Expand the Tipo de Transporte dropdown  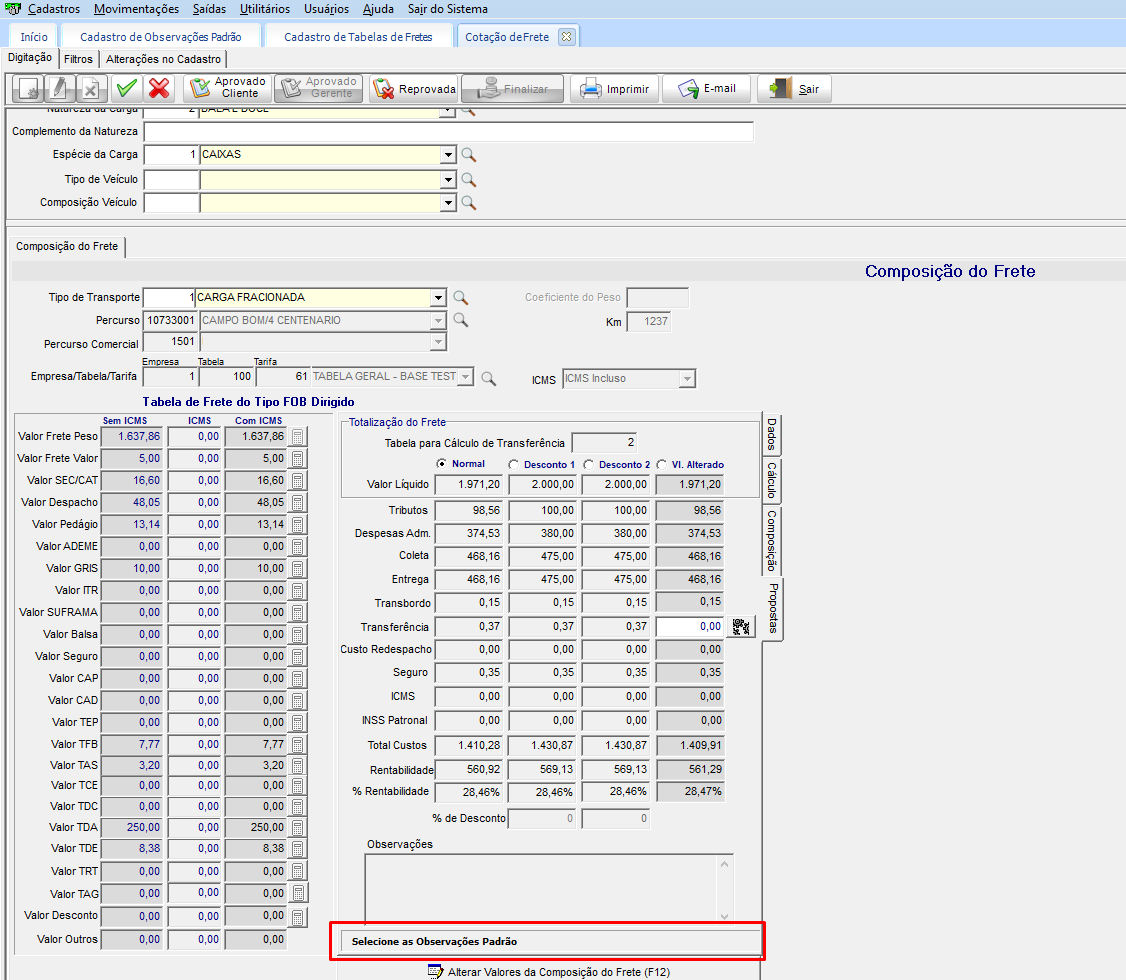click(x=437, y=297)
